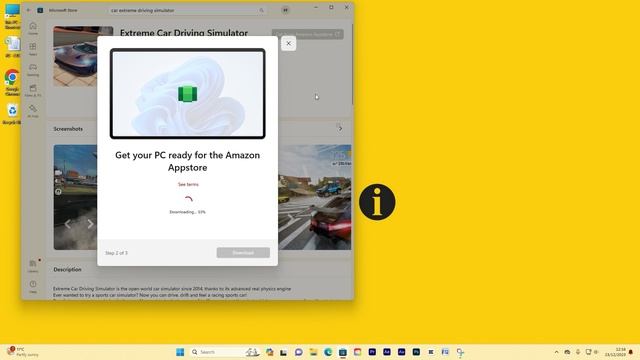
Task: Close the Amazon Appstore setup dialog
Action: click(288, 43)
